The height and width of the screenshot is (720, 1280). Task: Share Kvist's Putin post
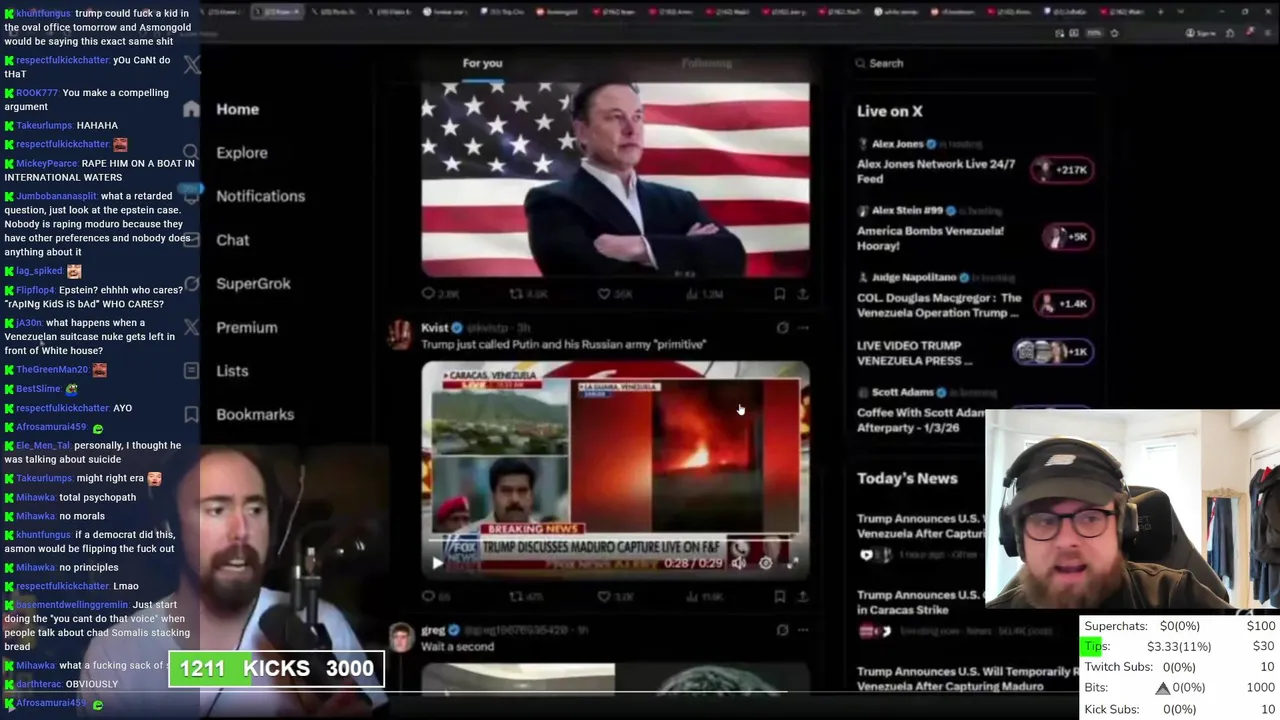tap(802, 597)
